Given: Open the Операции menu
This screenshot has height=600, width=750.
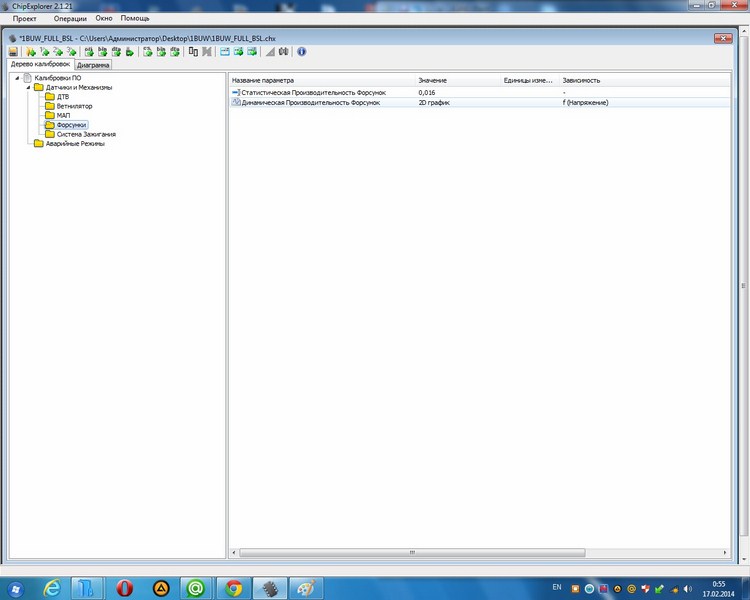Looking at the screenshot, I should 70,19.
